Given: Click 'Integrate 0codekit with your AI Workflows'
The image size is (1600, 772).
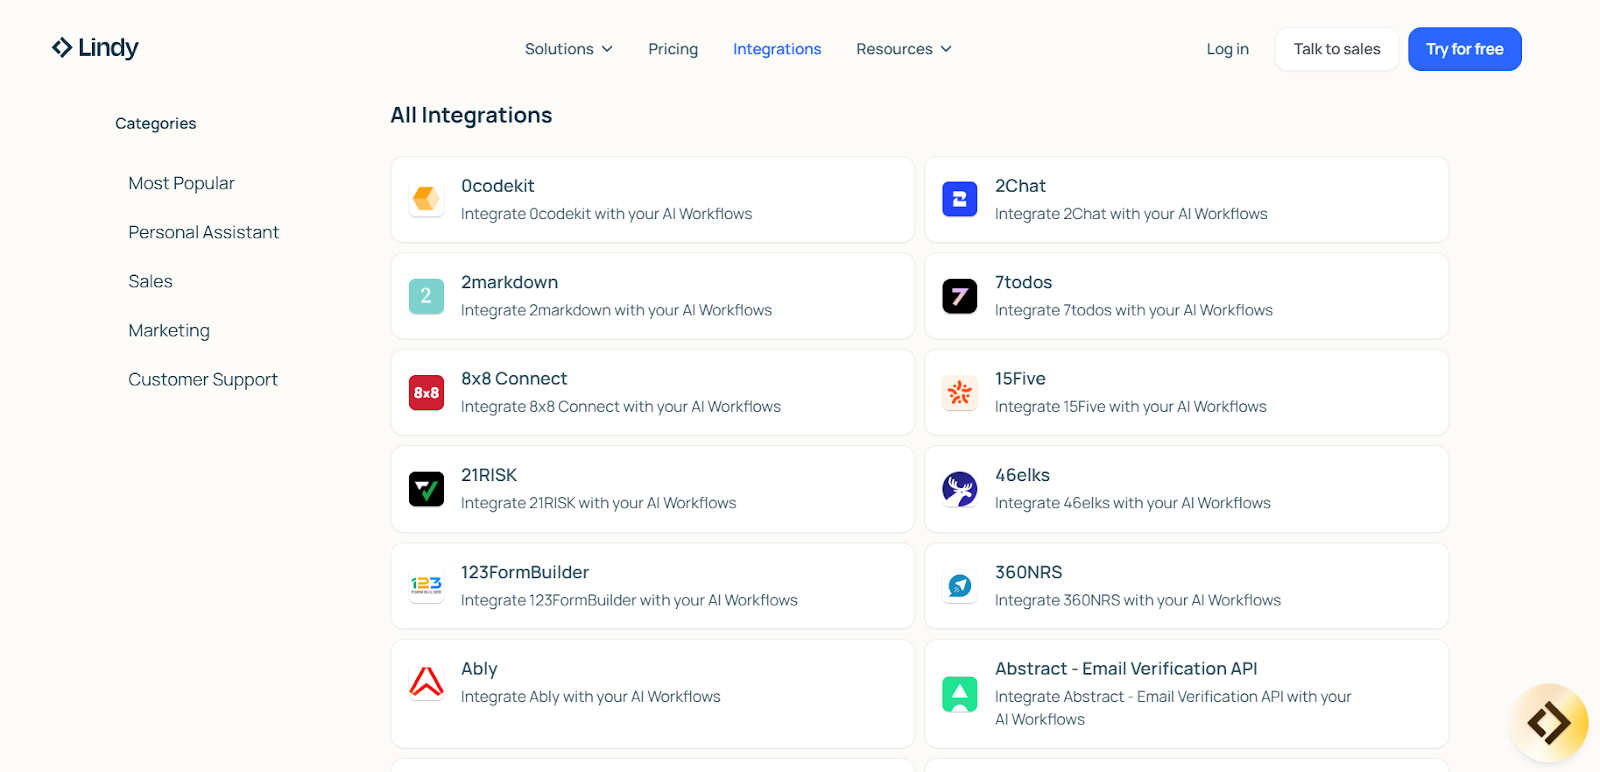Looking at the screenshot, I should coord(606,214).
